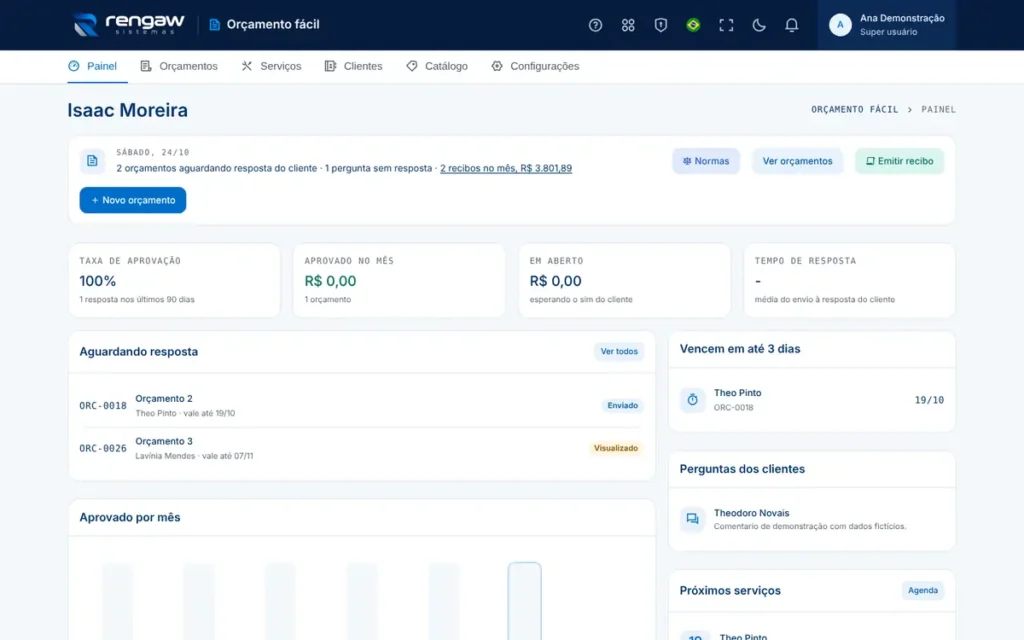The image size is (1024, 640).
Task: Click the Orçamento fácil document icon
Action: pos(214,25)
